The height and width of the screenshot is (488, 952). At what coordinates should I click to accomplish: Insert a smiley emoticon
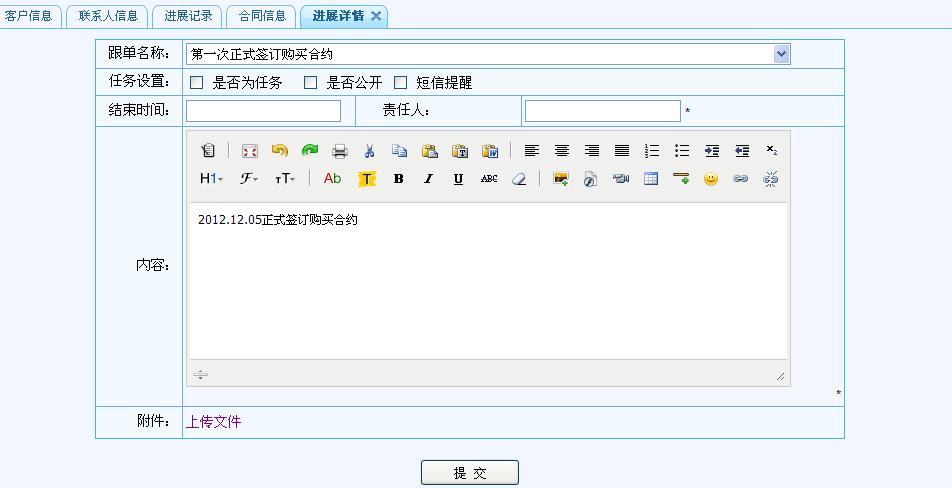point(711,178)
